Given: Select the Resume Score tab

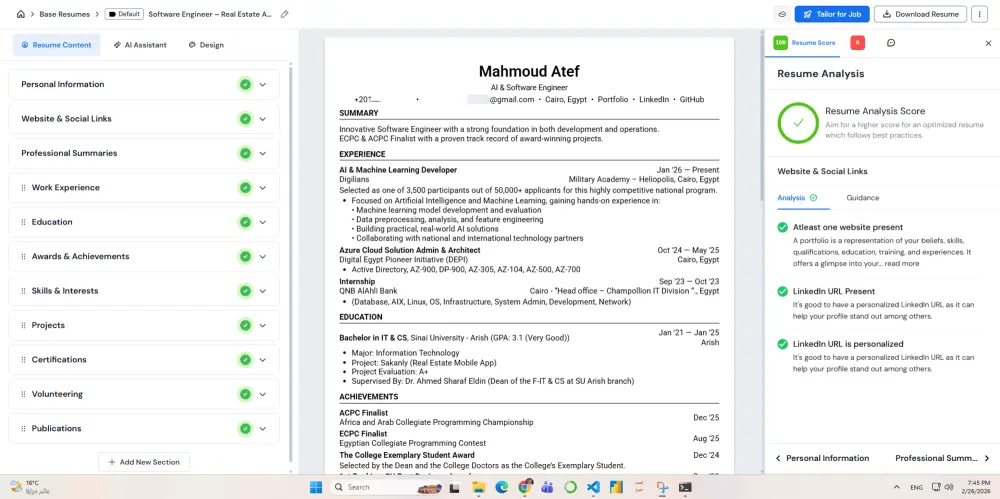Looking at the screenshot, I should click(x=804, y=43).
